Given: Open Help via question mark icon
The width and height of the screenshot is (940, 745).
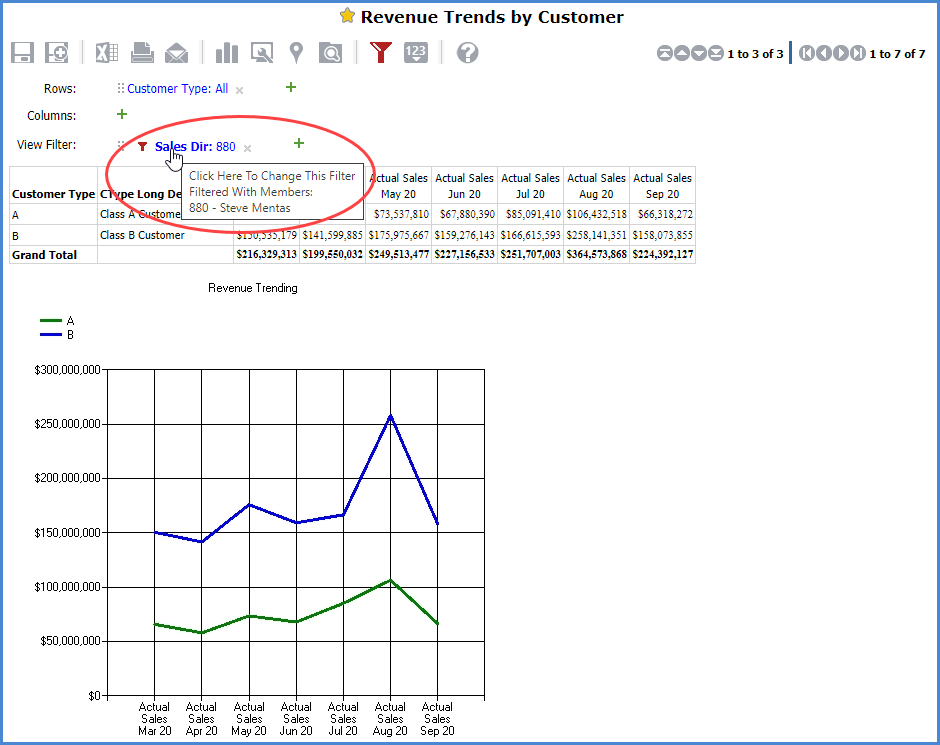Looking at the screenshot, I should [467, 53].
